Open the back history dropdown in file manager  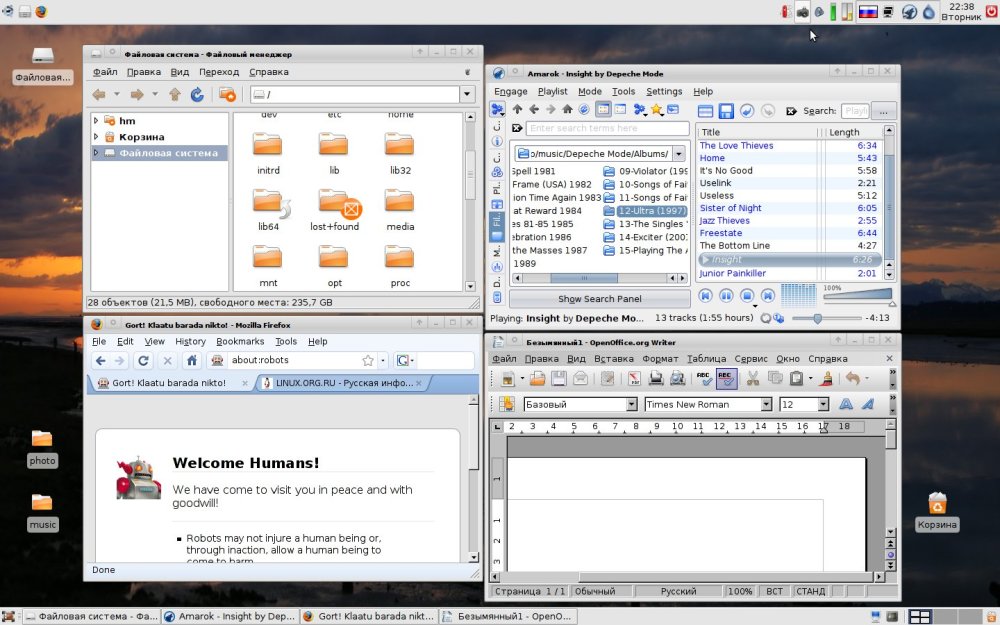pyautogui.click(x=117, y=94)
